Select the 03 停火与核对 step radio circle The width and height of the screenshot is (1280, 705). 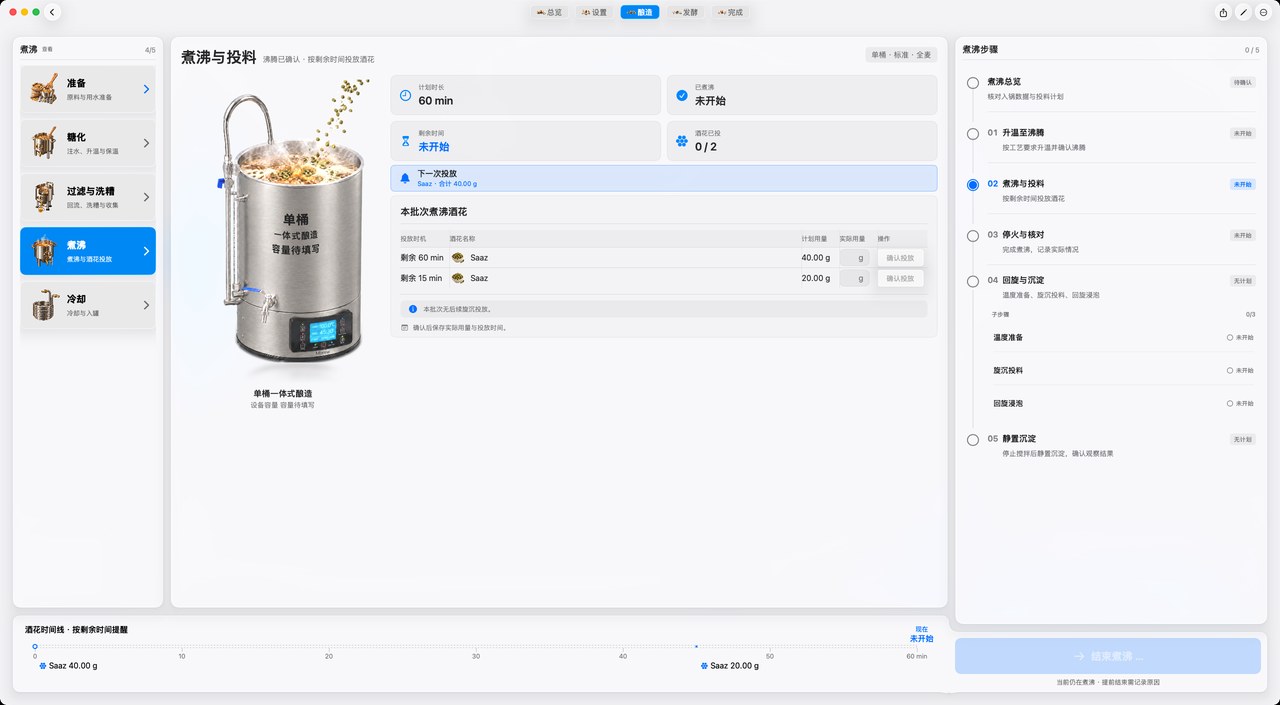tap(973, 235)
